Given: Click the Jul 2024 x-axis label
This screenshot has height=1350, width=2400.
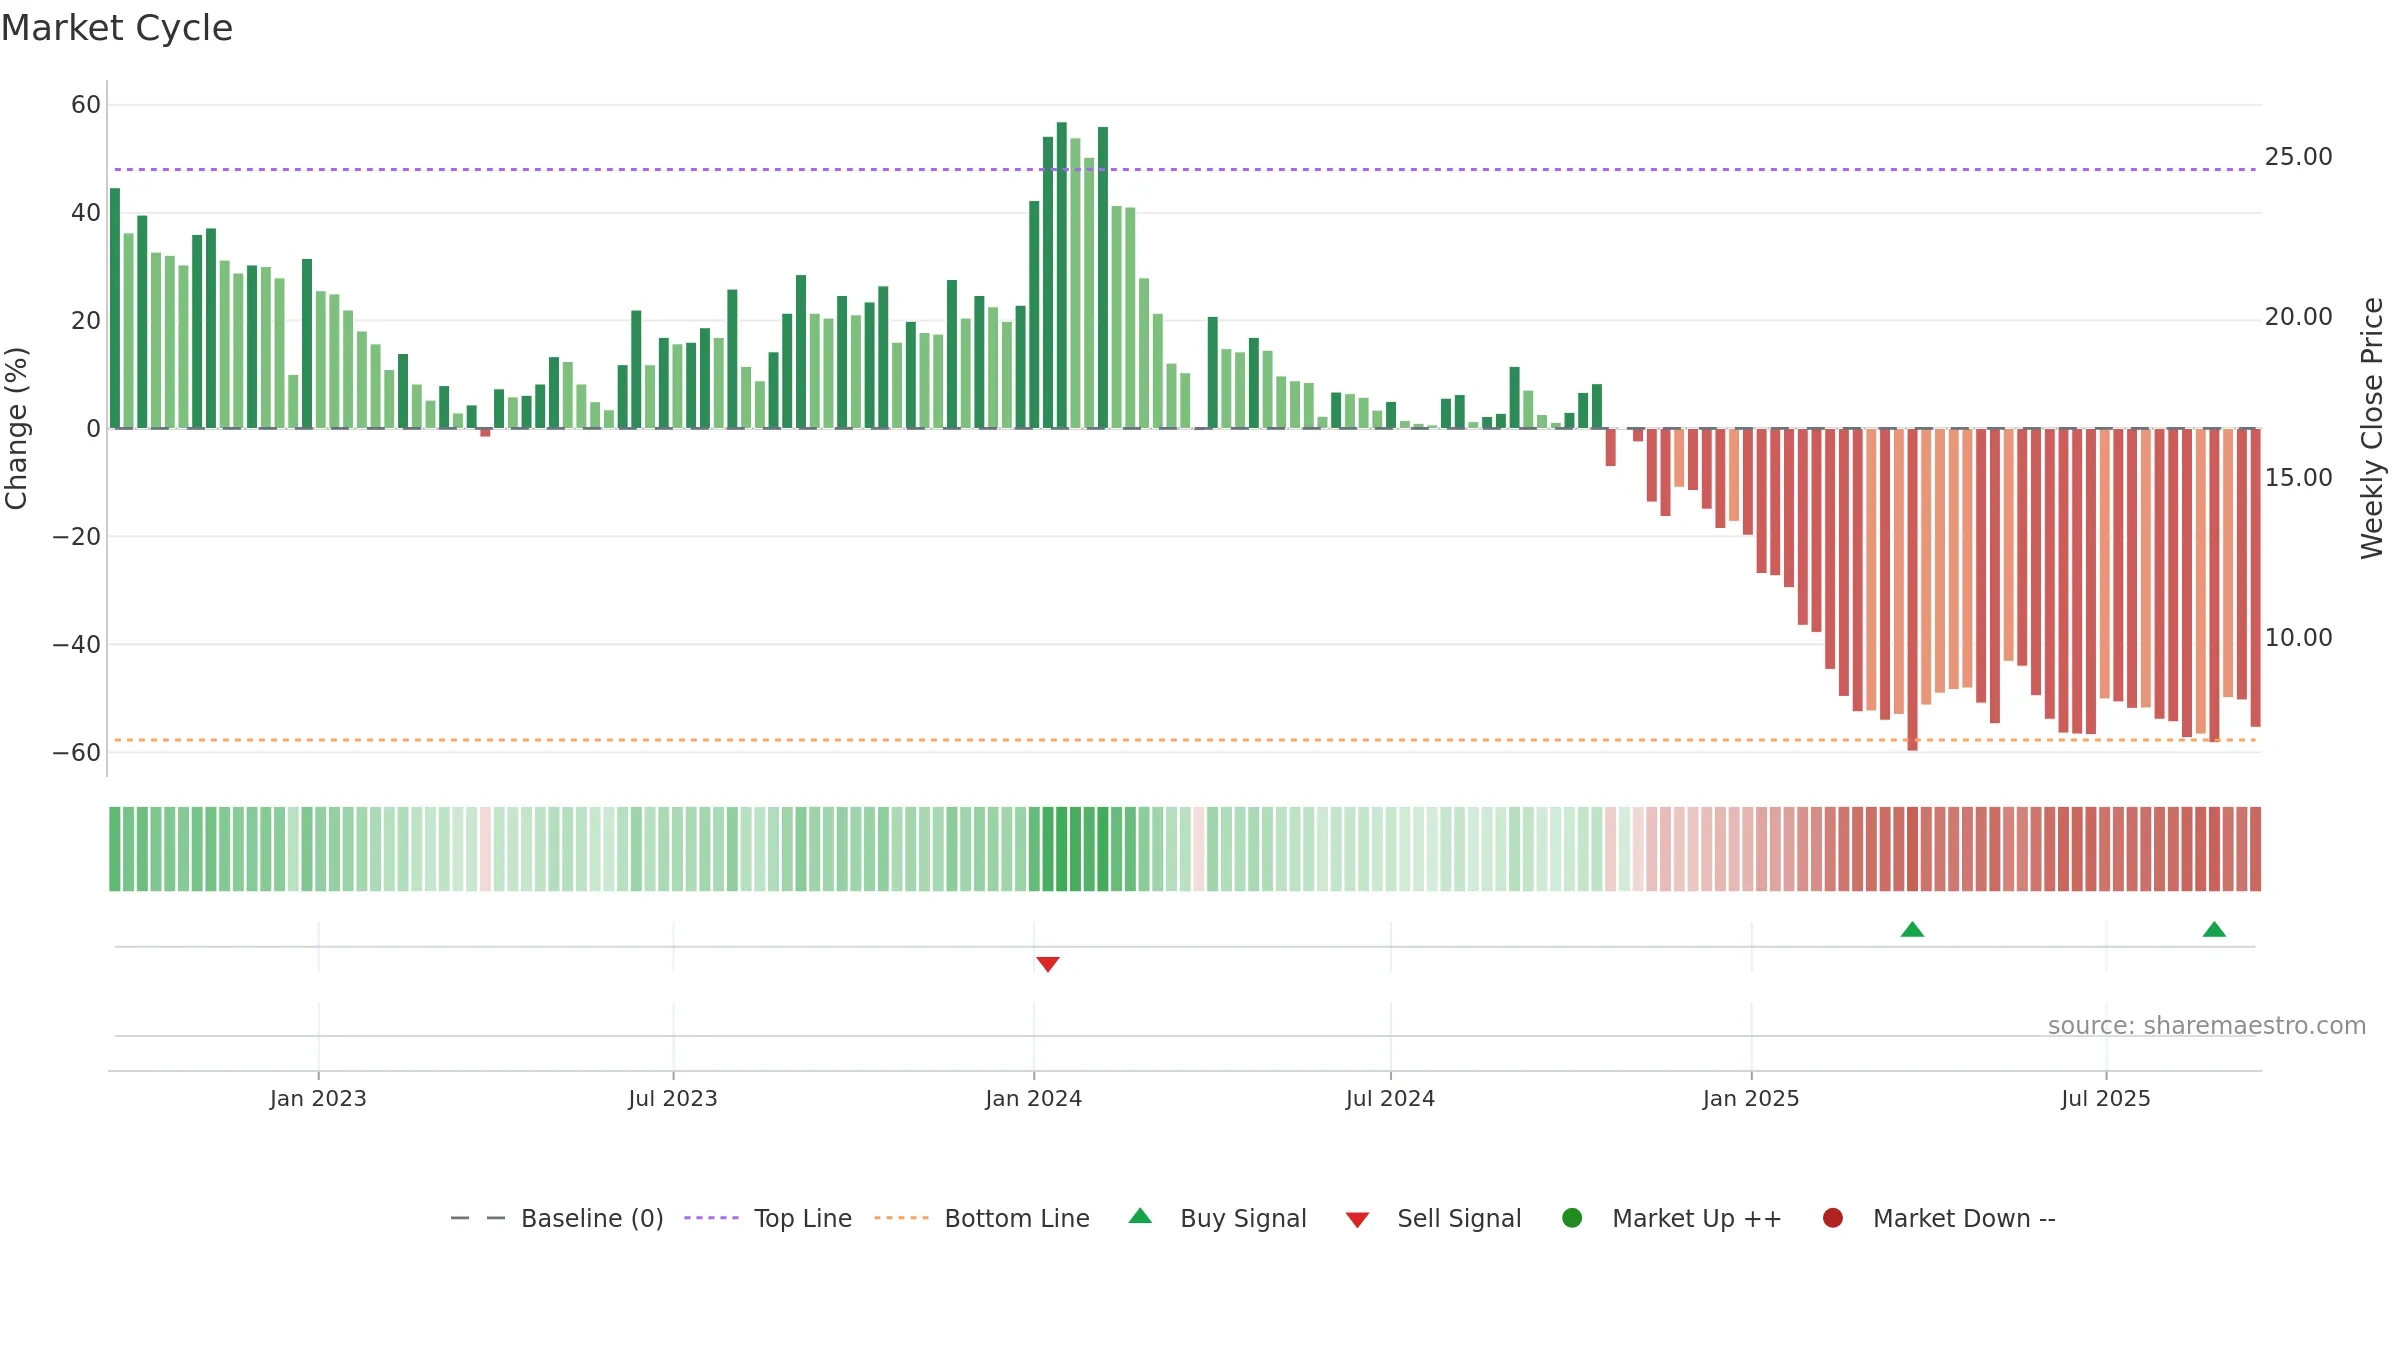Looking at the screenshot, I should (x=1390, y=1099).
